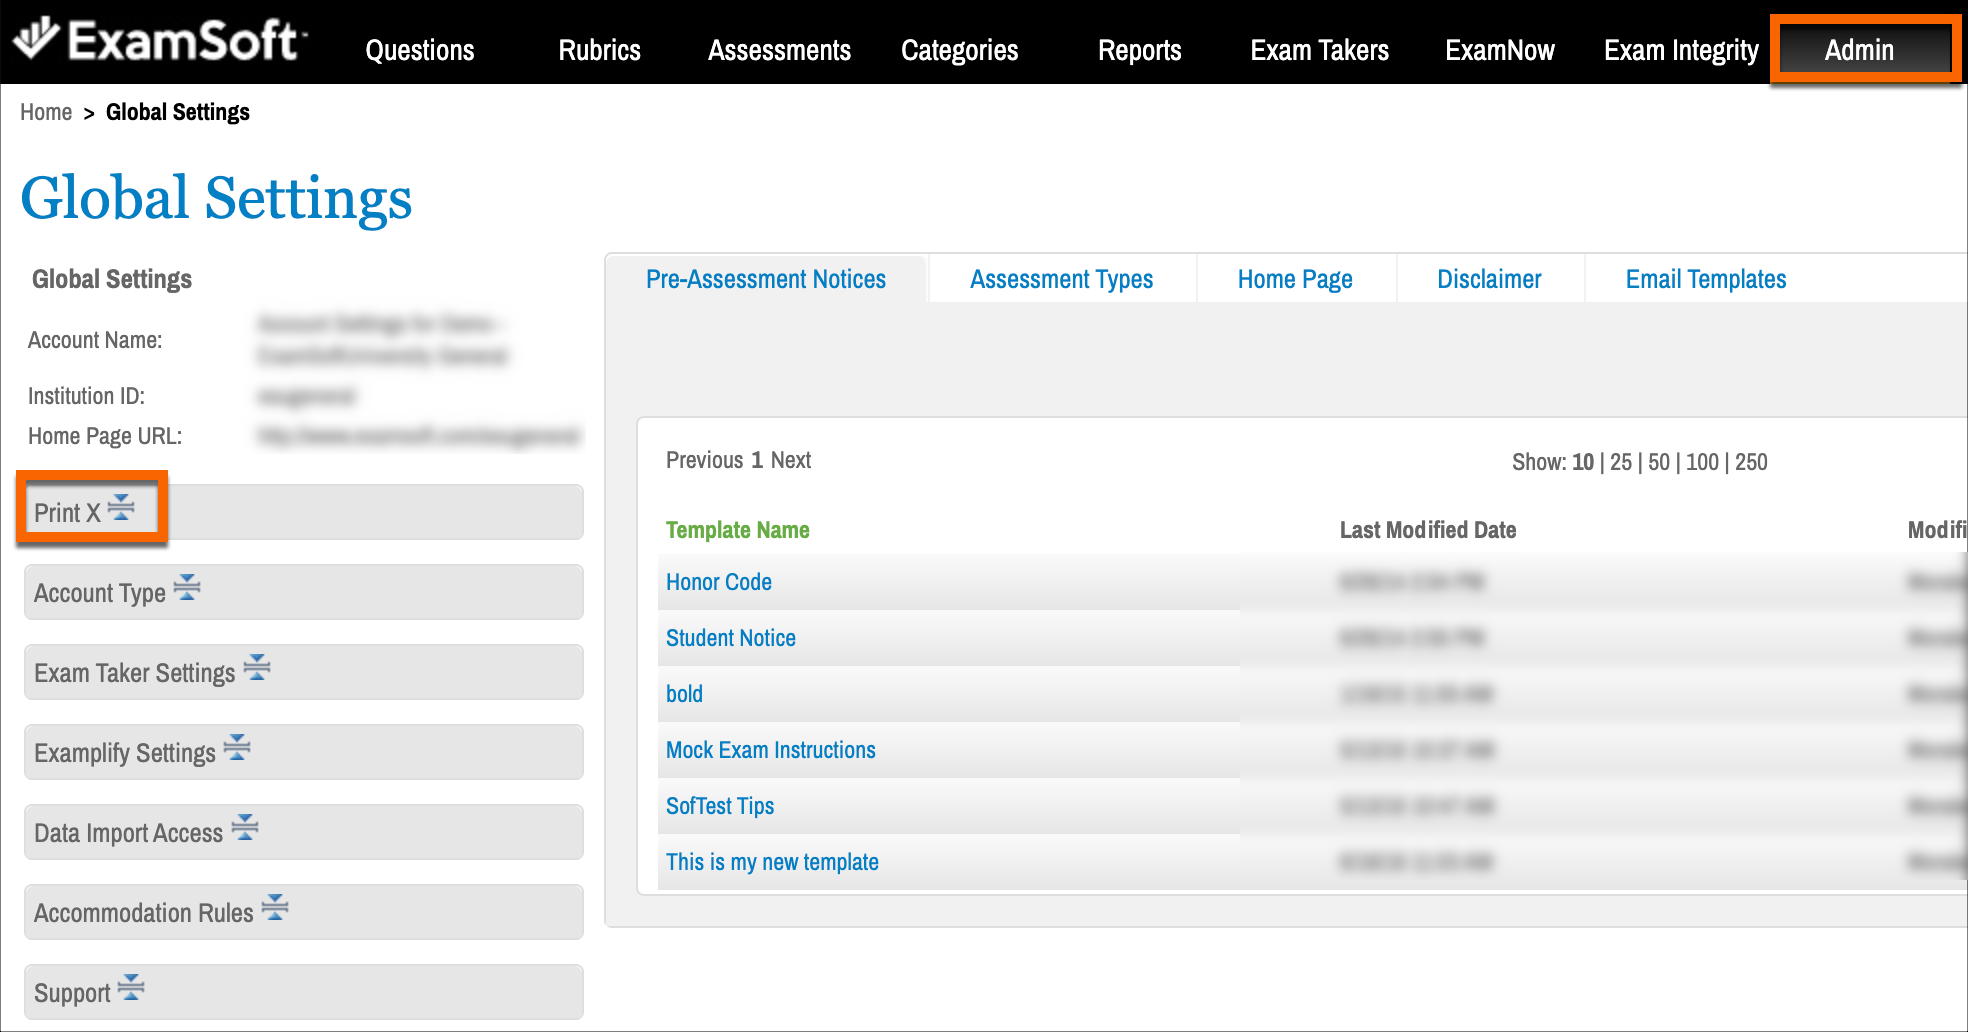Go to Home breadcrumb link

tap(46, 112)
